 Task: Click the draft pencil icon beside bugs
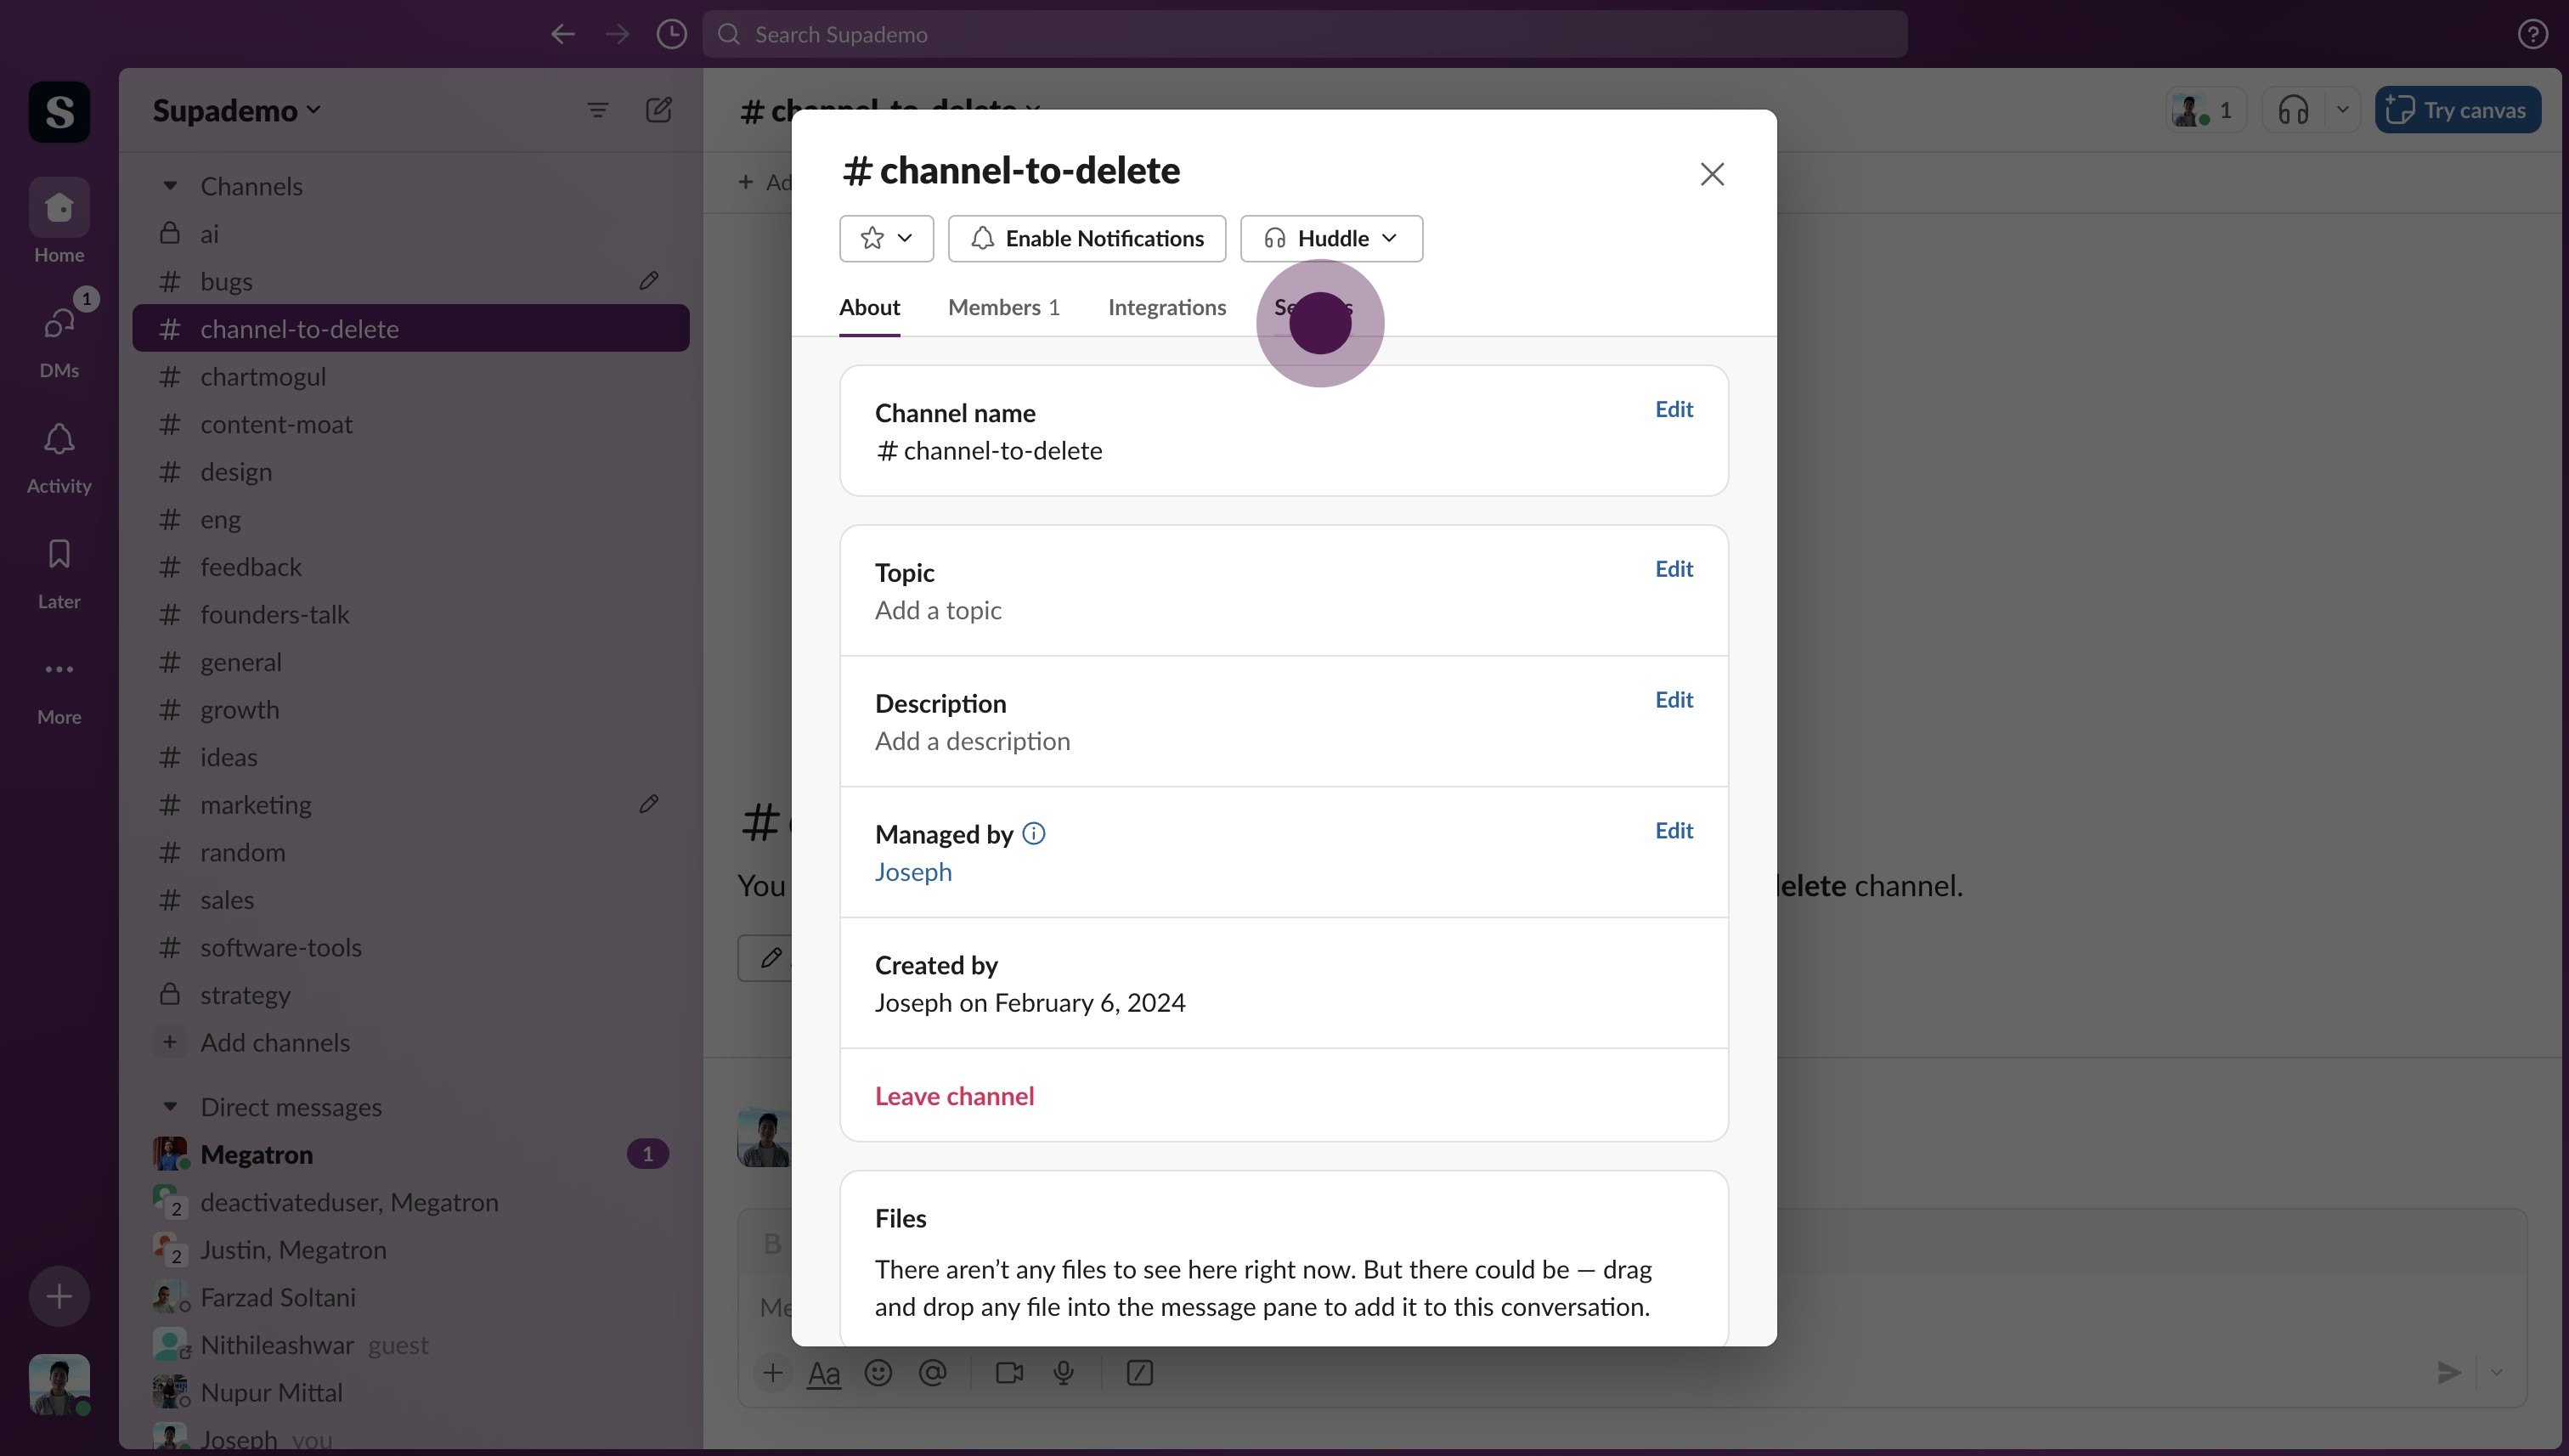(x=648, y=281)
